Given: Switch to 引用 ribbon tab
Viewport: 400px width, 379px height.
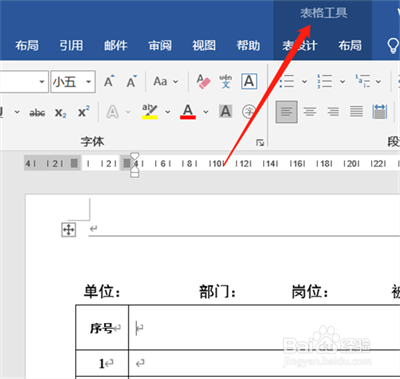Looking at the screenshot, I should coord(71,45).
